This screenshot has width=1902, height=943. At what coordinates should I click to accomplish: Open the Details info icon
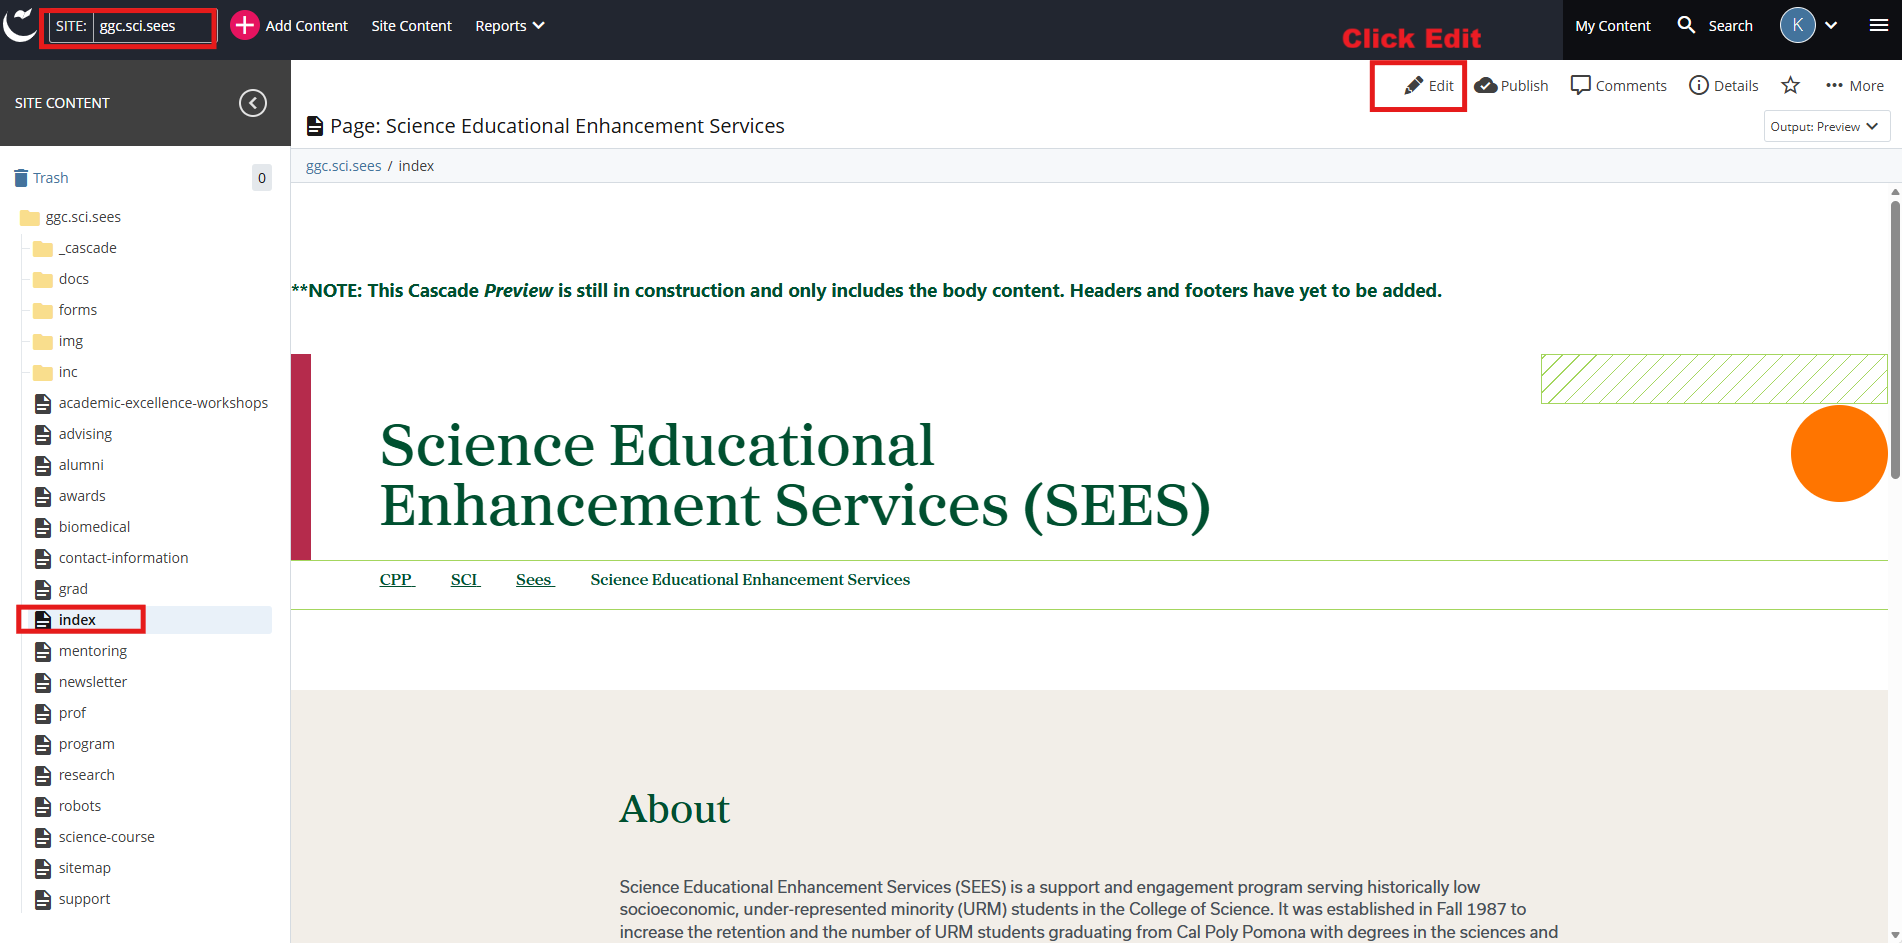tap(1698, 86)
